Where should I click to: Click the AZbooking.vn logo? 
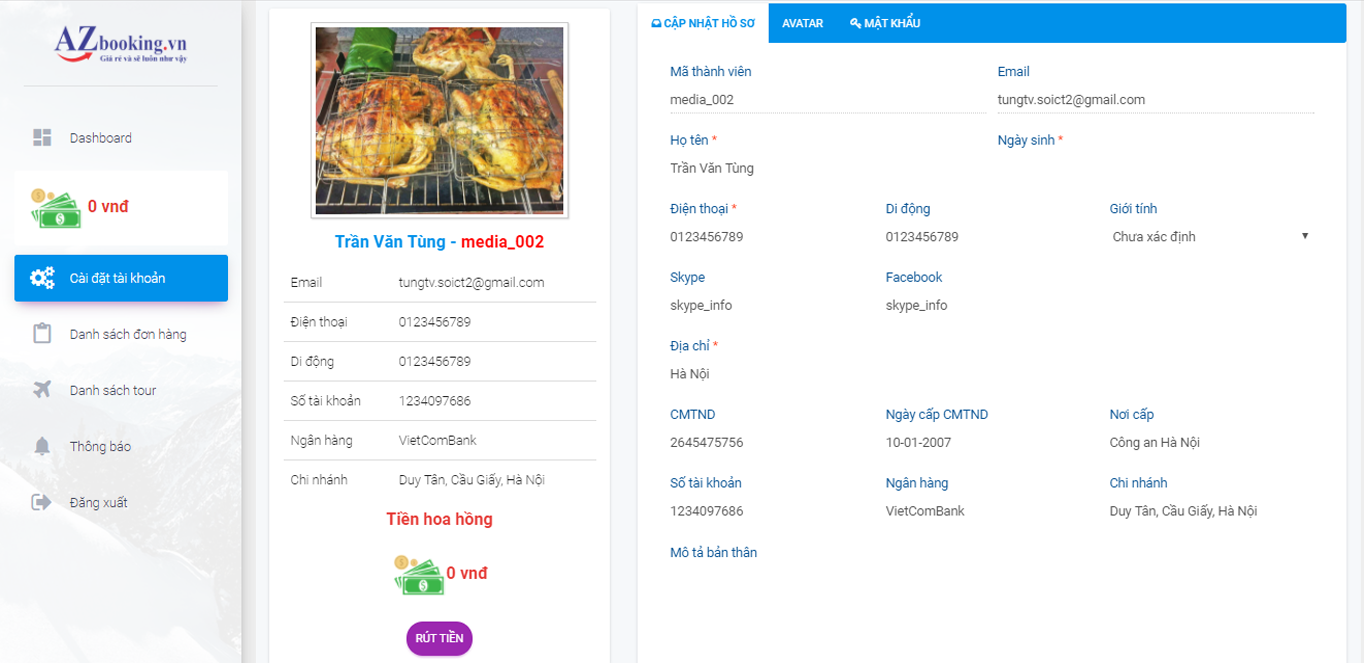121,44
